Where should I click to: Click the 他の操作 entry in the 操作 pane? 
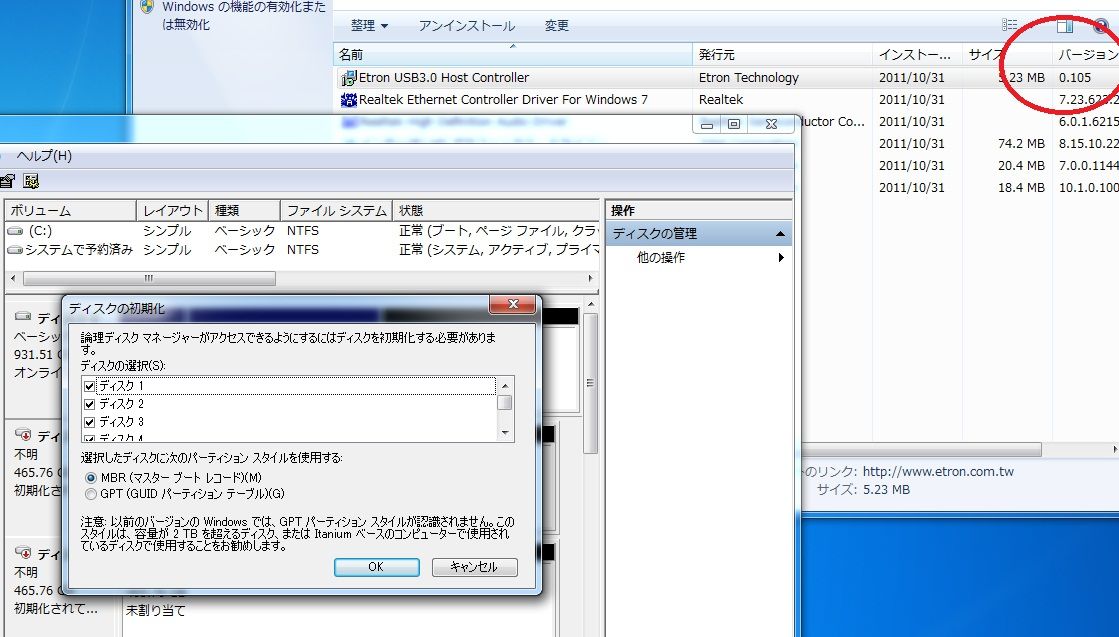(661, 258)
